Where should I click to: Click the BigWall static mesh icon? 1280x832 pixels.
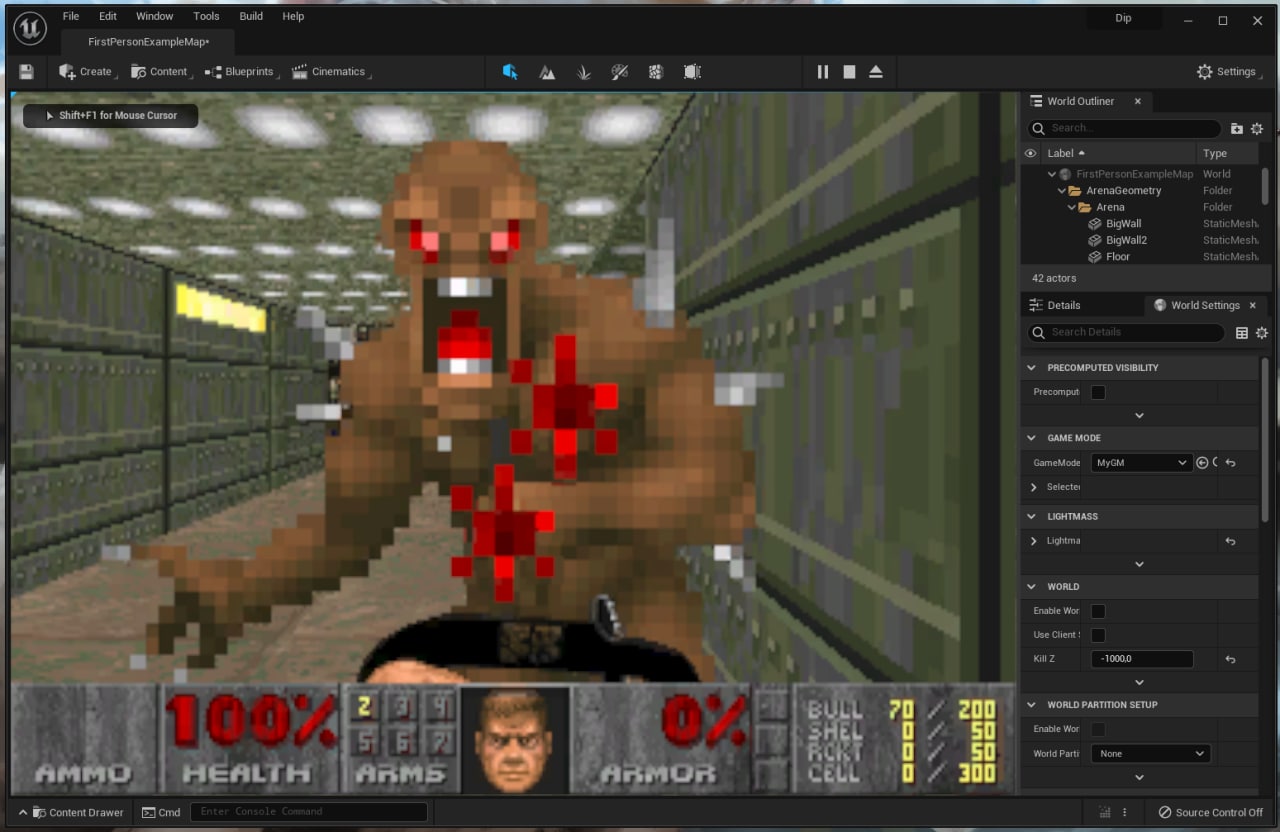(1095, 224)
